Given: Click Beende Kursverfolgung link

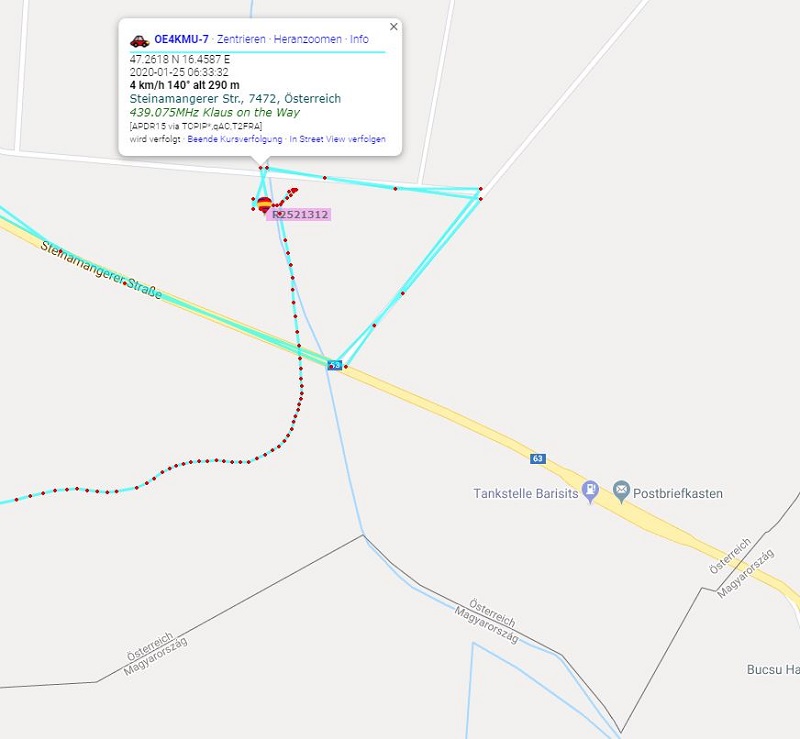Looking at the screenshot, I should click(x=235, y=139).
